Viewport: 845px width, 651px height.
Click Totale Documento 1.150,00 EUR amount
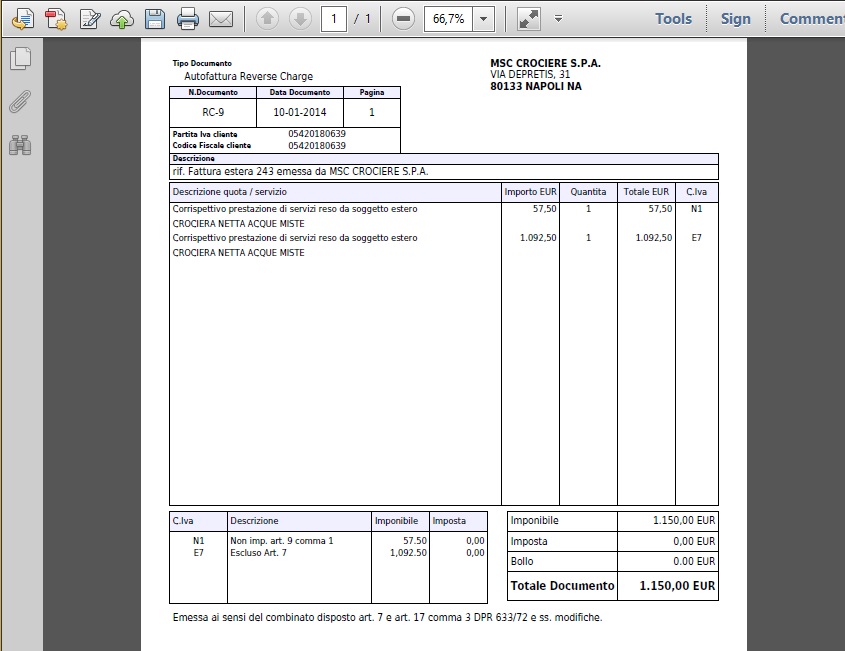click(677, 586)
